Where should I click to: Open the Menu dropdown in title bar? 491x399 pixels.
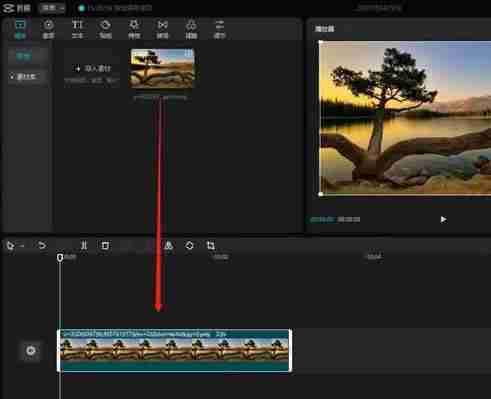coord(52,8)
